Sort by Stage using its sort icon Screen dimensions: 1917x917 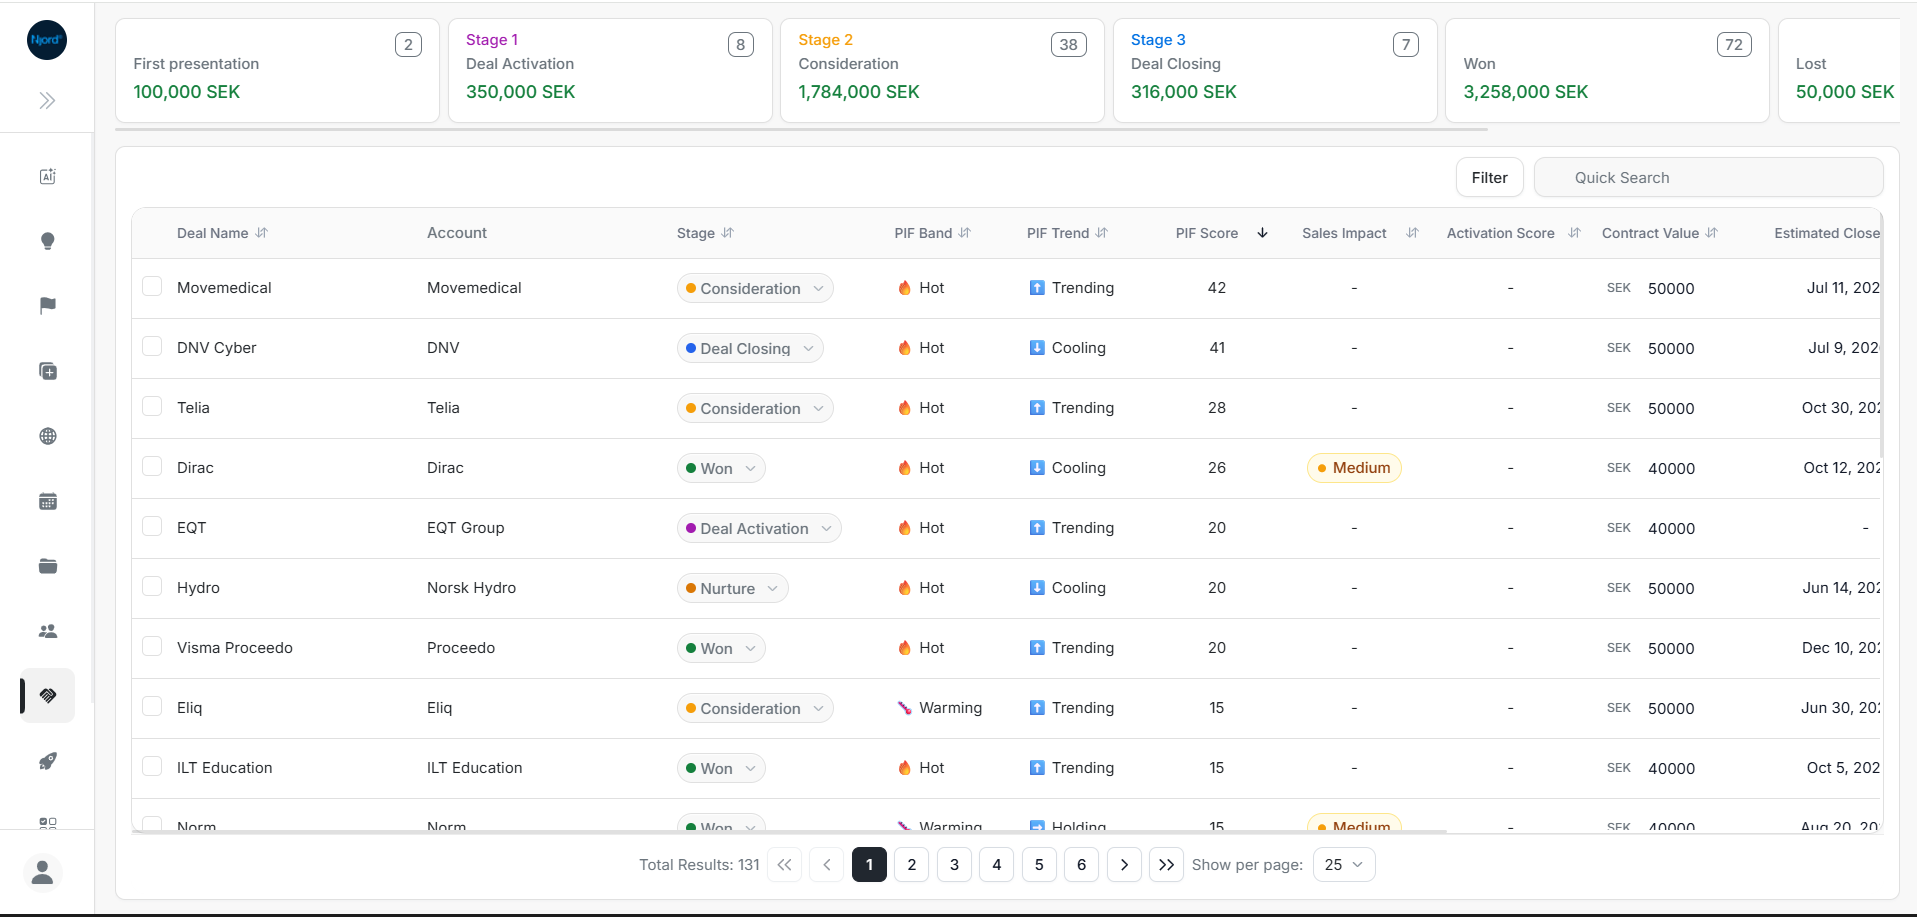coord(728,233)
